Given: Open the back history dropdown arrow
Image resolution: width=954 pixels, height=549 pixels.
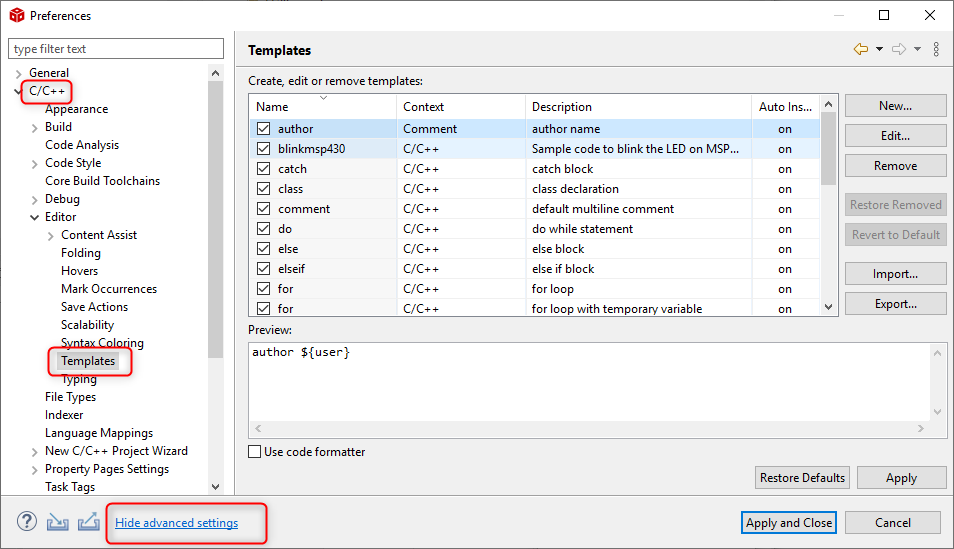Looking at the screenshot, I should (880, 49).
